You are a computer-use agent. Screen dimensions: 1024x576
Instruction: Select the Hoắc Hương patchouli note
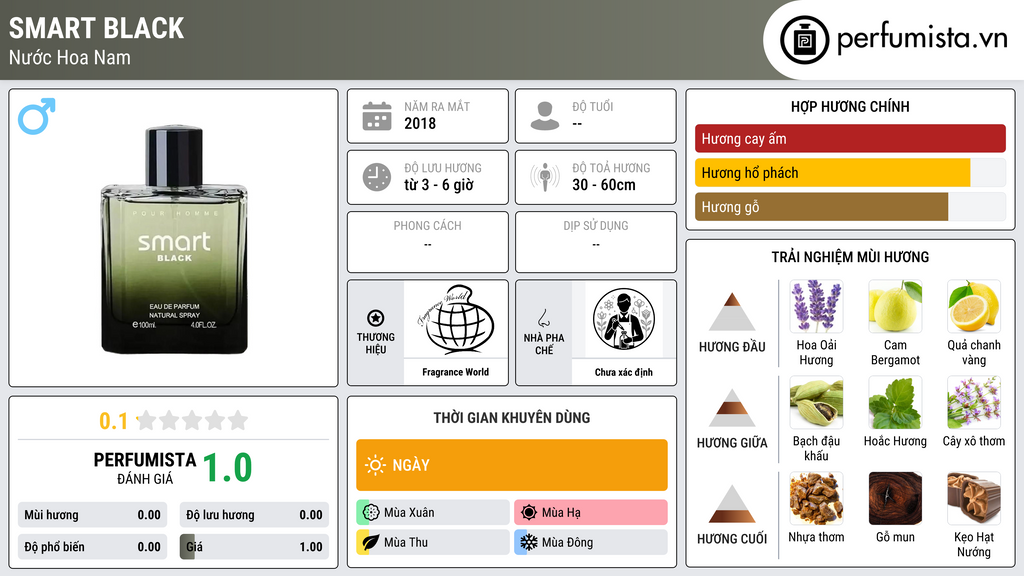(895, 403)
